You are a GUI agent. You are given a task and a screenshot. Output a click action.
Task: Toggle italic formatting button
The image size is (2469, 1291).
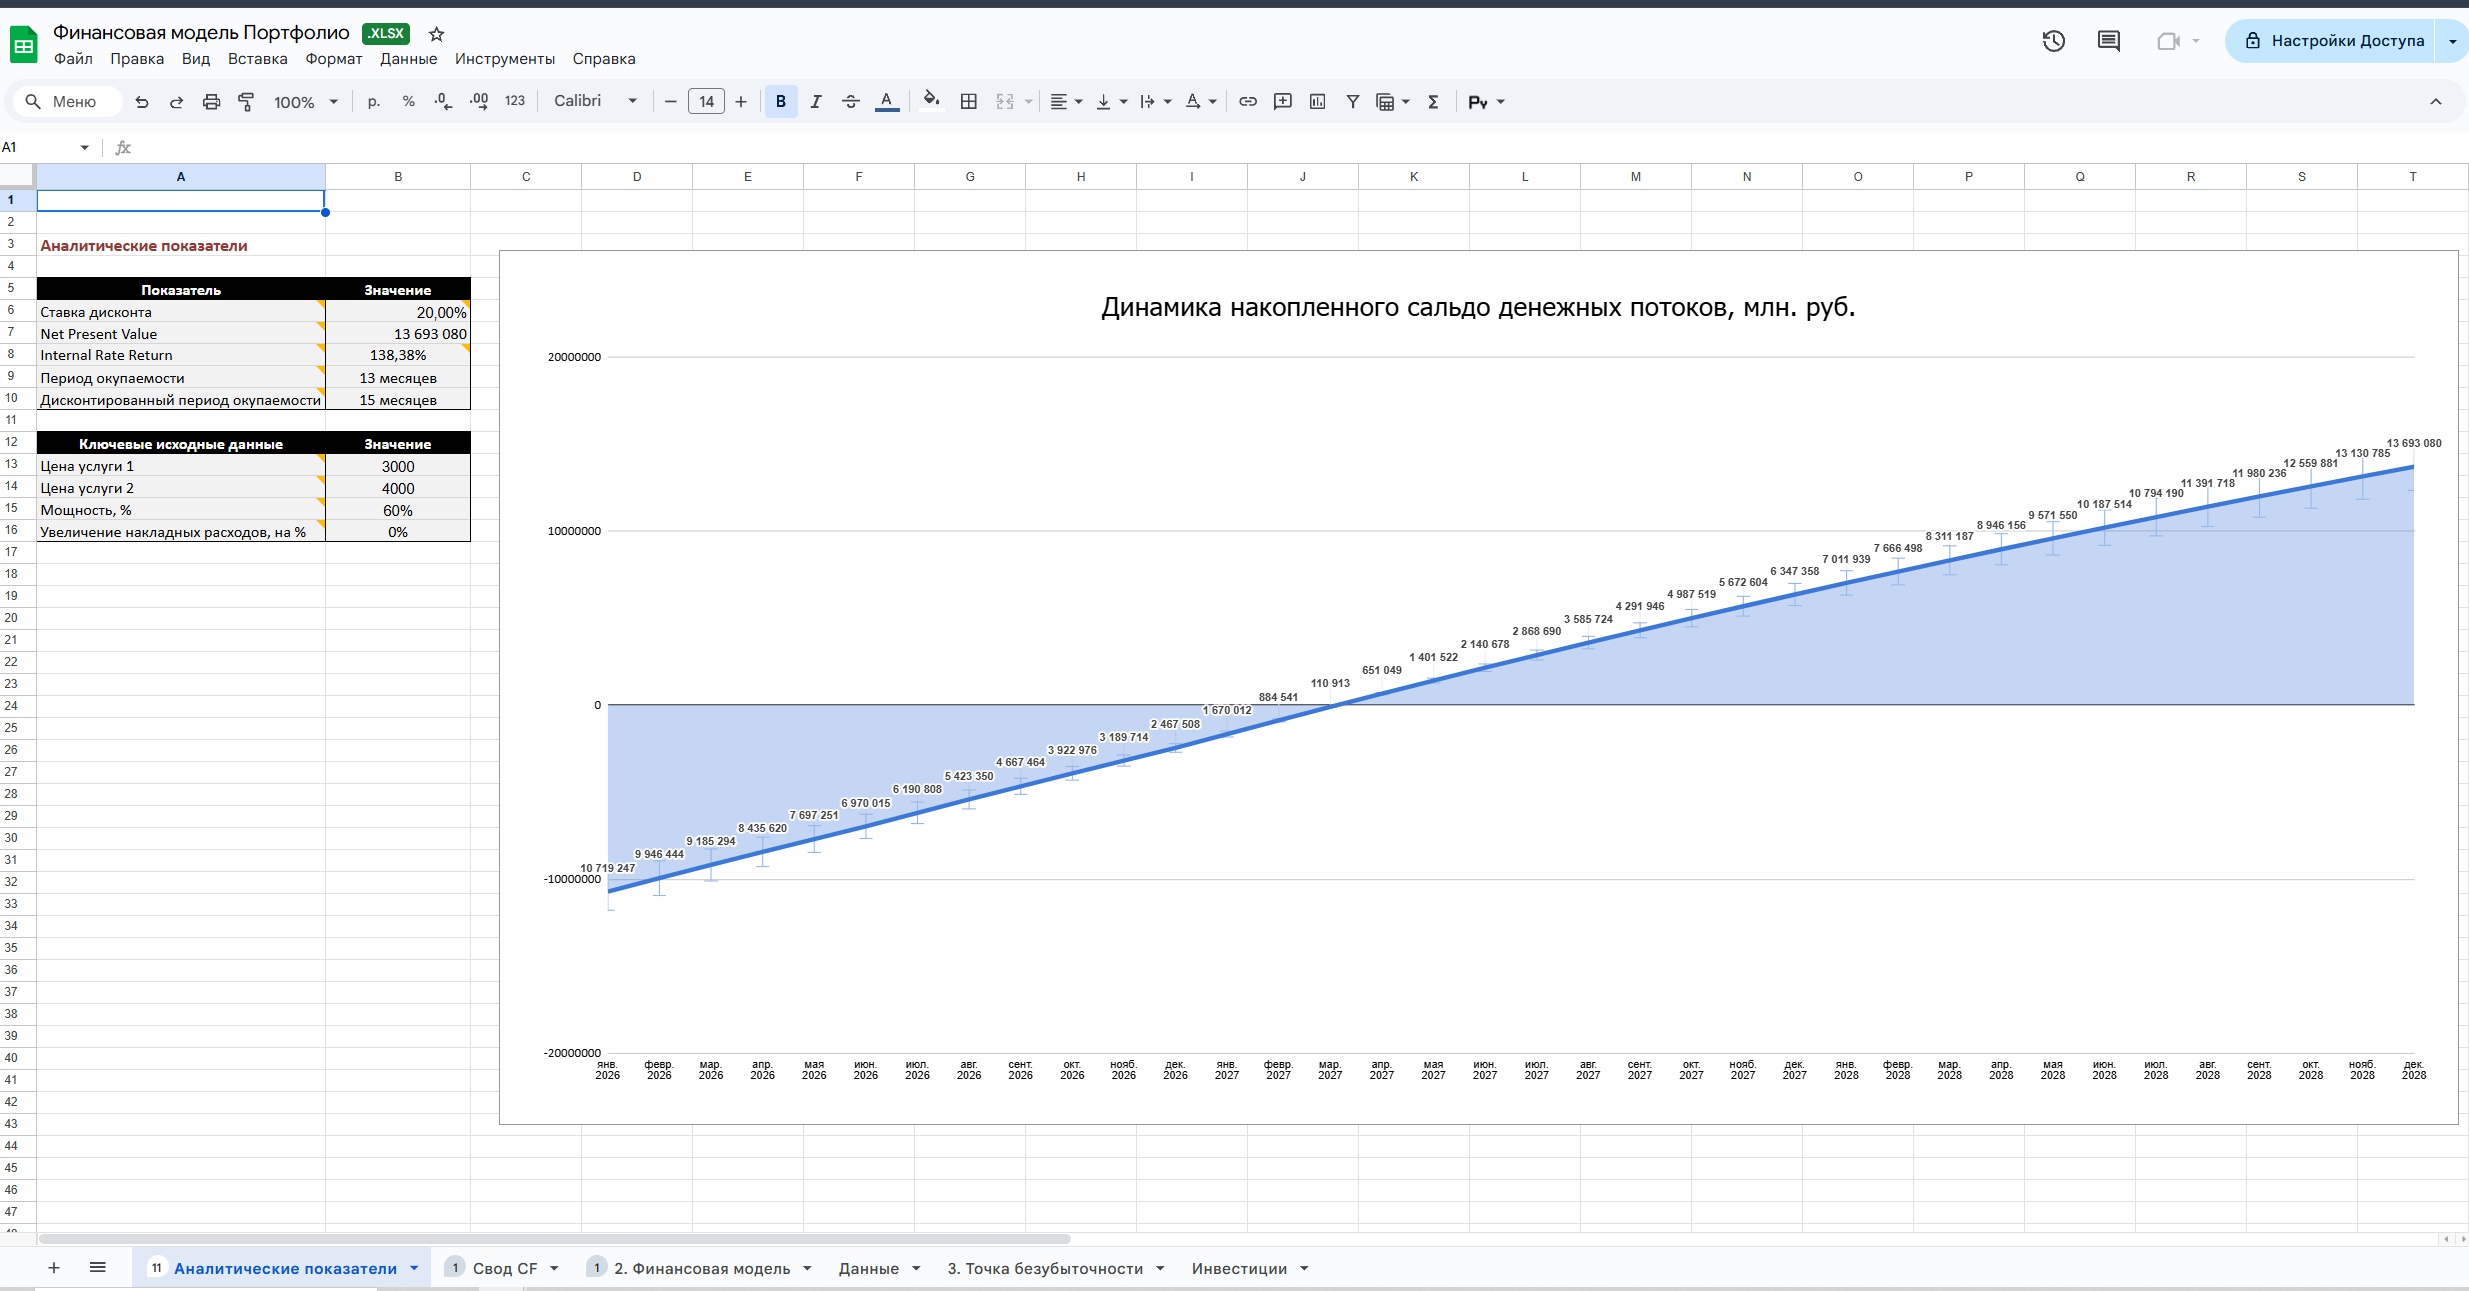(x=816, y=102)
